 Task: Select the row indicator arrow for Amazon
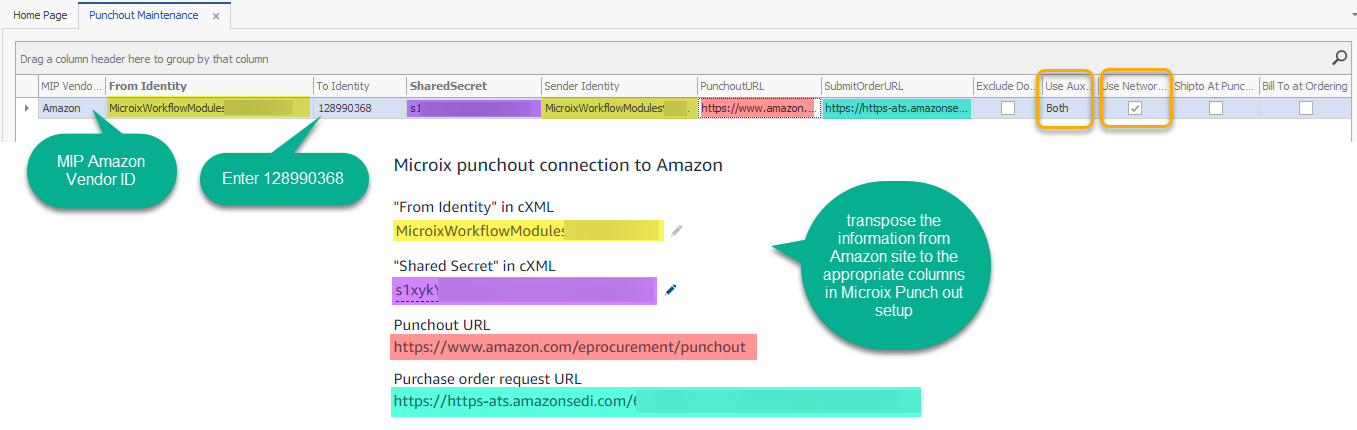point(27,107)
